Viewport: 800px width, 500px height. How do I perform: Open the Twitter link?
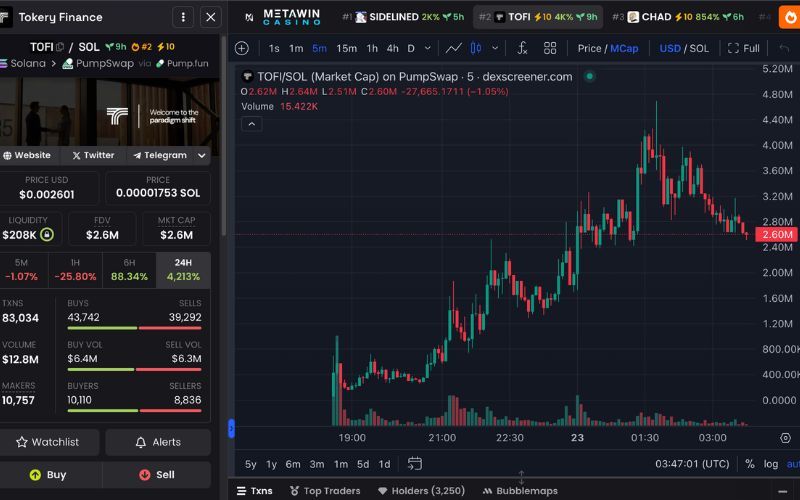click(93, 155)
